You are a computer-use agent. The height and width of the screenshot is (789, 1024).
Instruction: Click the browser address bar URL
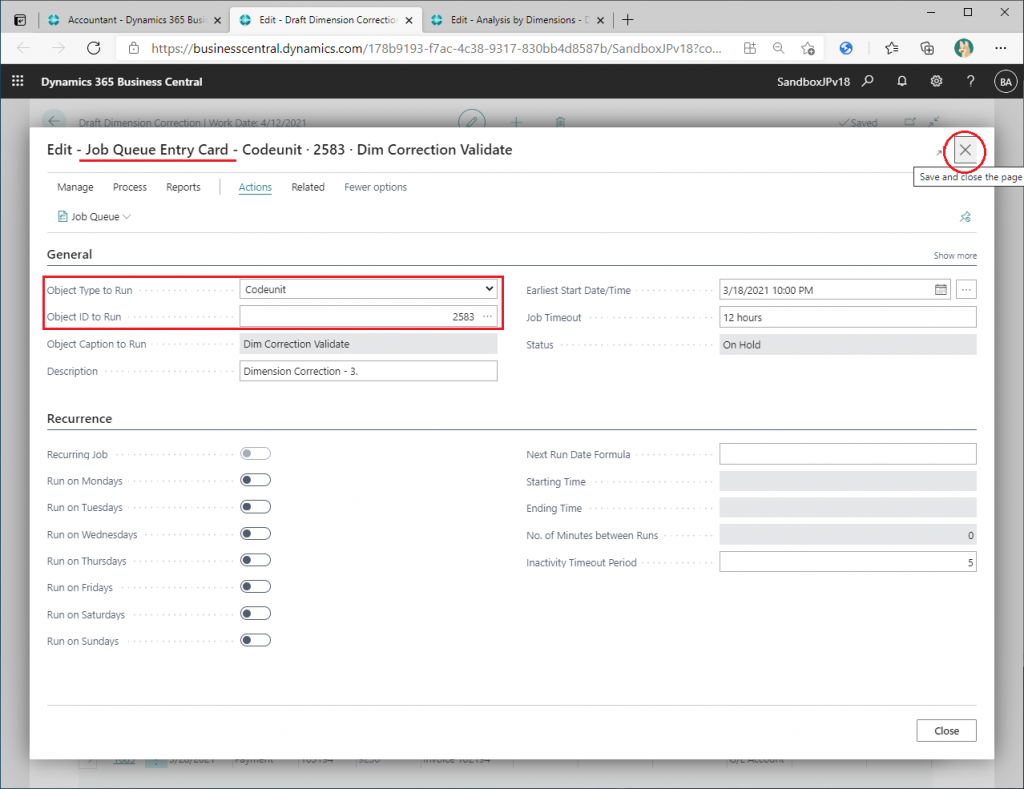click(436, 48)
